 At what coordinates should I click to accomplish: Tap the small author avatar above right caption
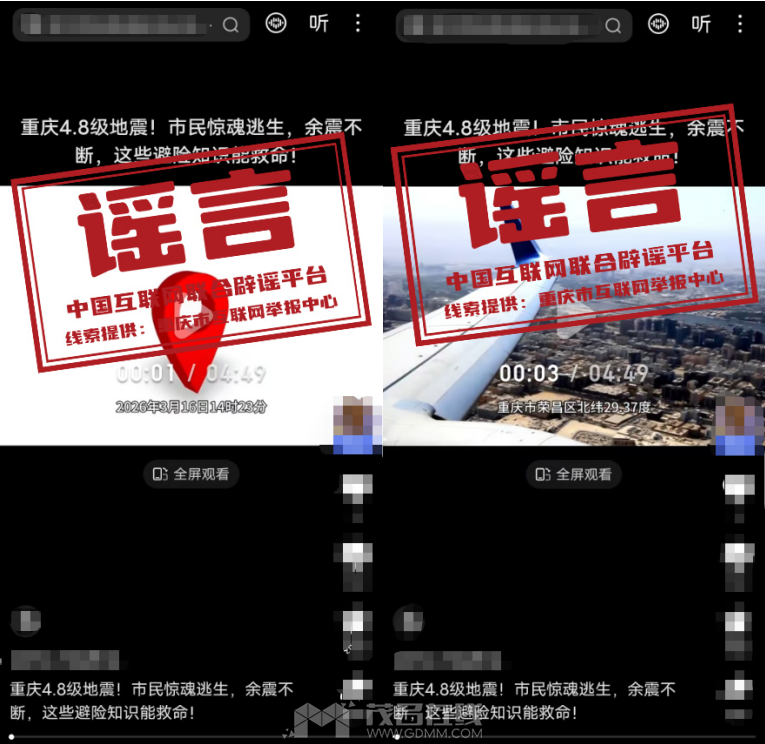(412, 621)
